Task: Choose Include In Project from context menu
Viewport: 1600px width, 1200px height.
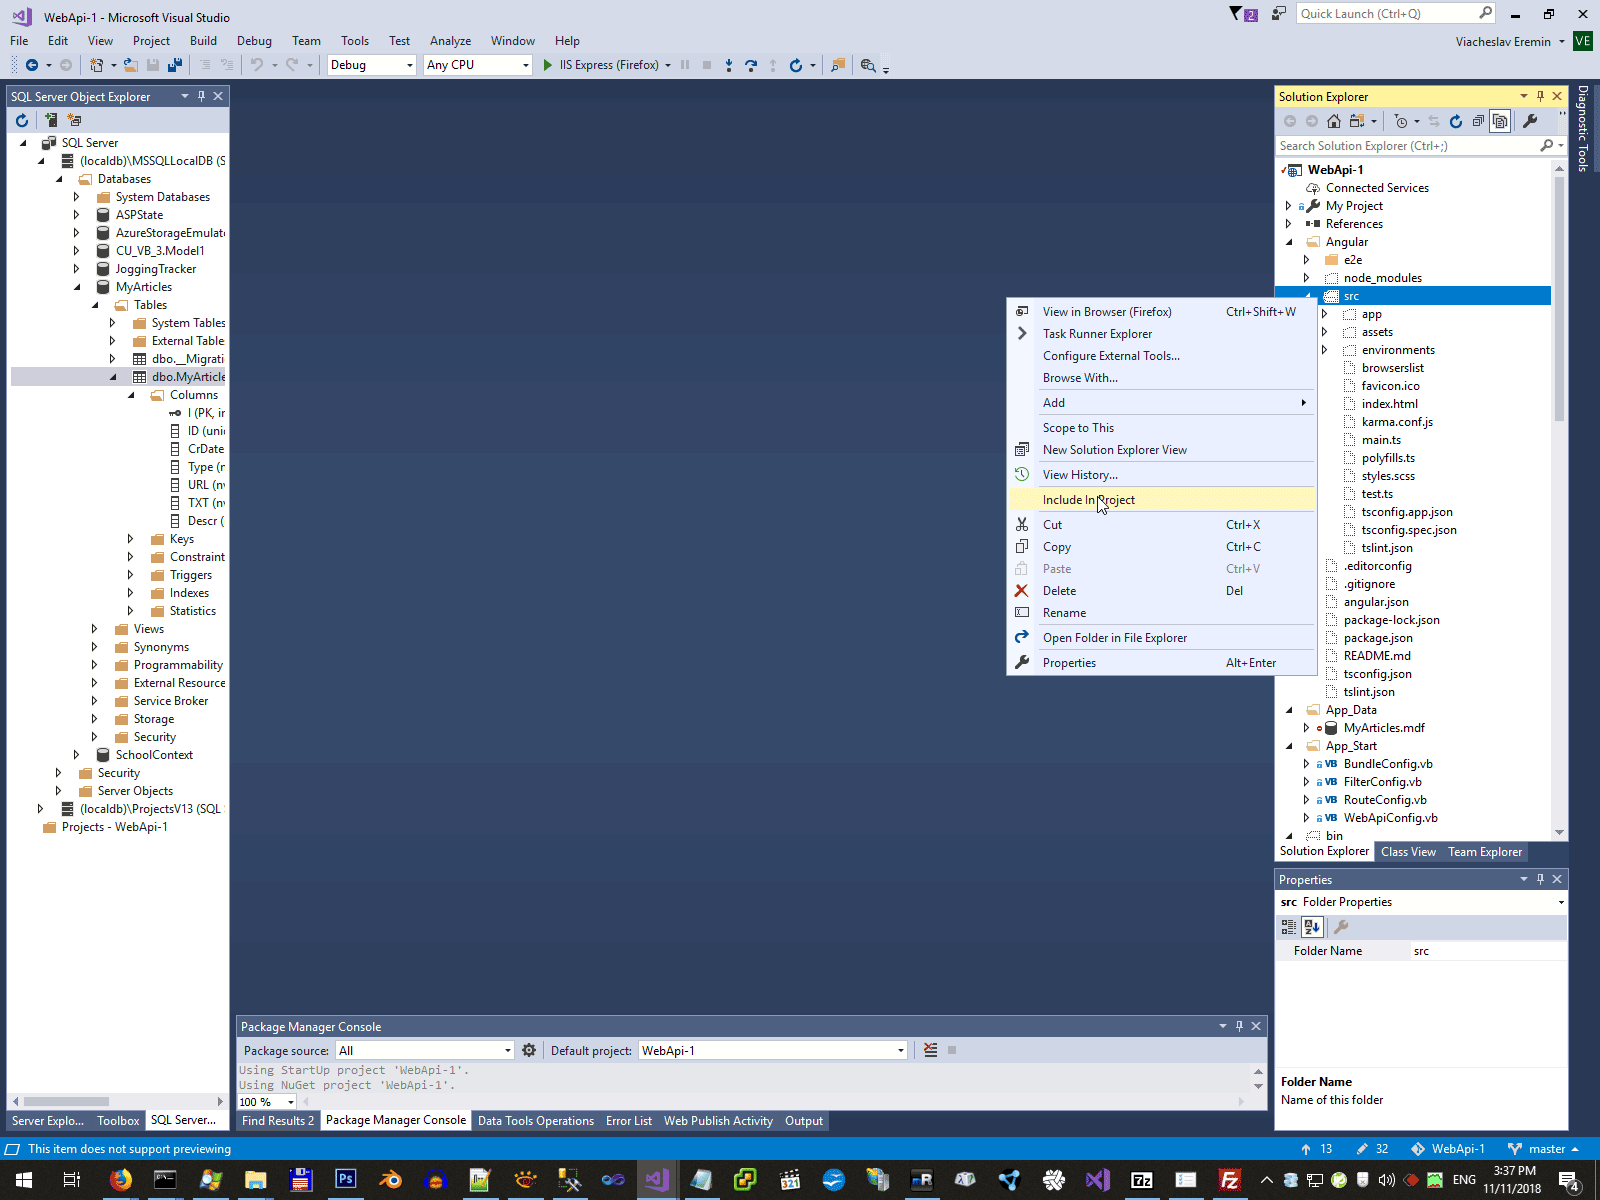Action: coord(1161,500)
